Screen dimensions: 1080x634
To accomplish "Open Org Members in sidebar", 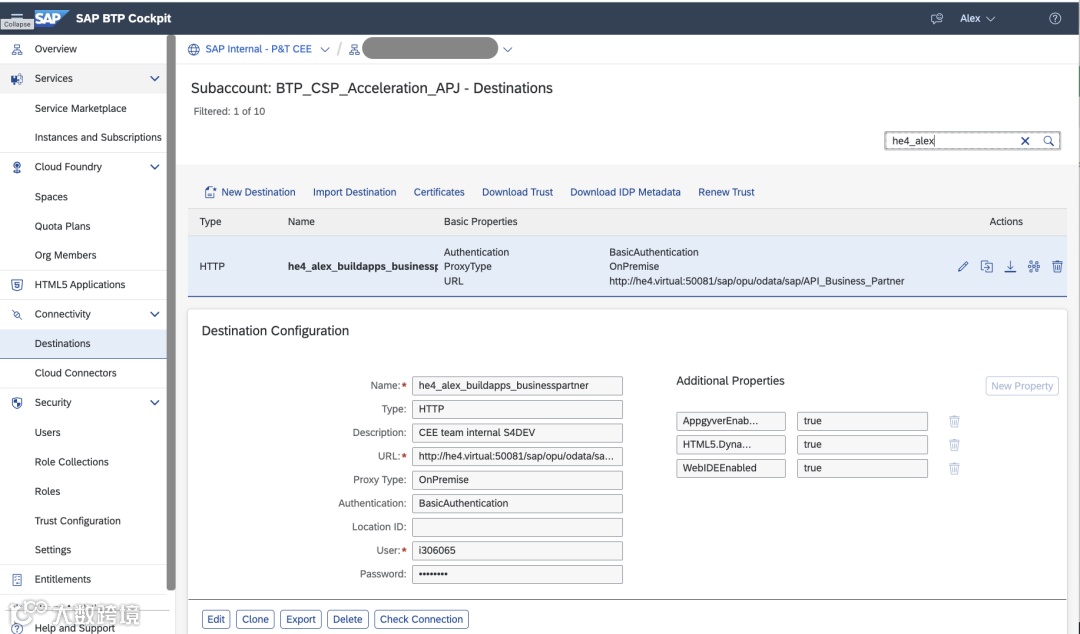I will click(65, 255).
